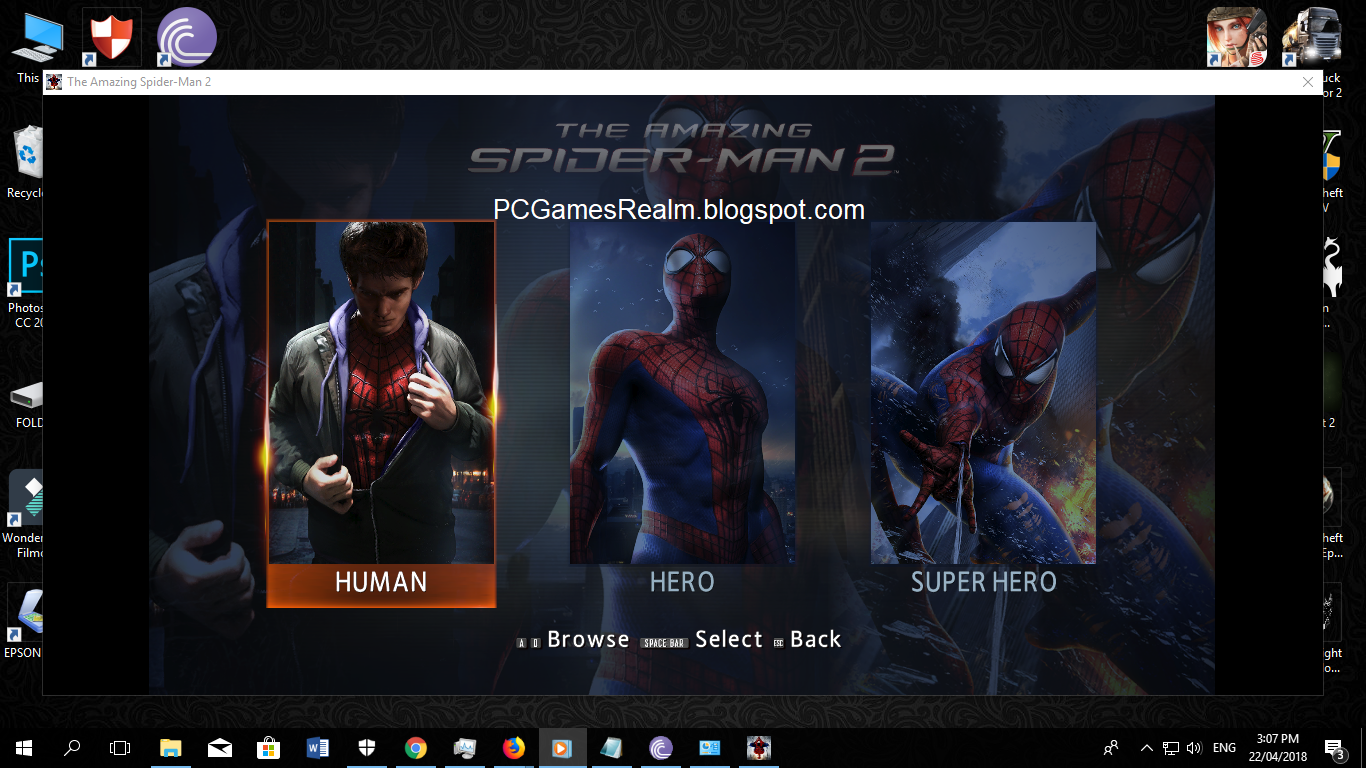Open the Photoshop CC desktop shortcut
This screenshot has width=1366, height=768.
click(24, 284)
